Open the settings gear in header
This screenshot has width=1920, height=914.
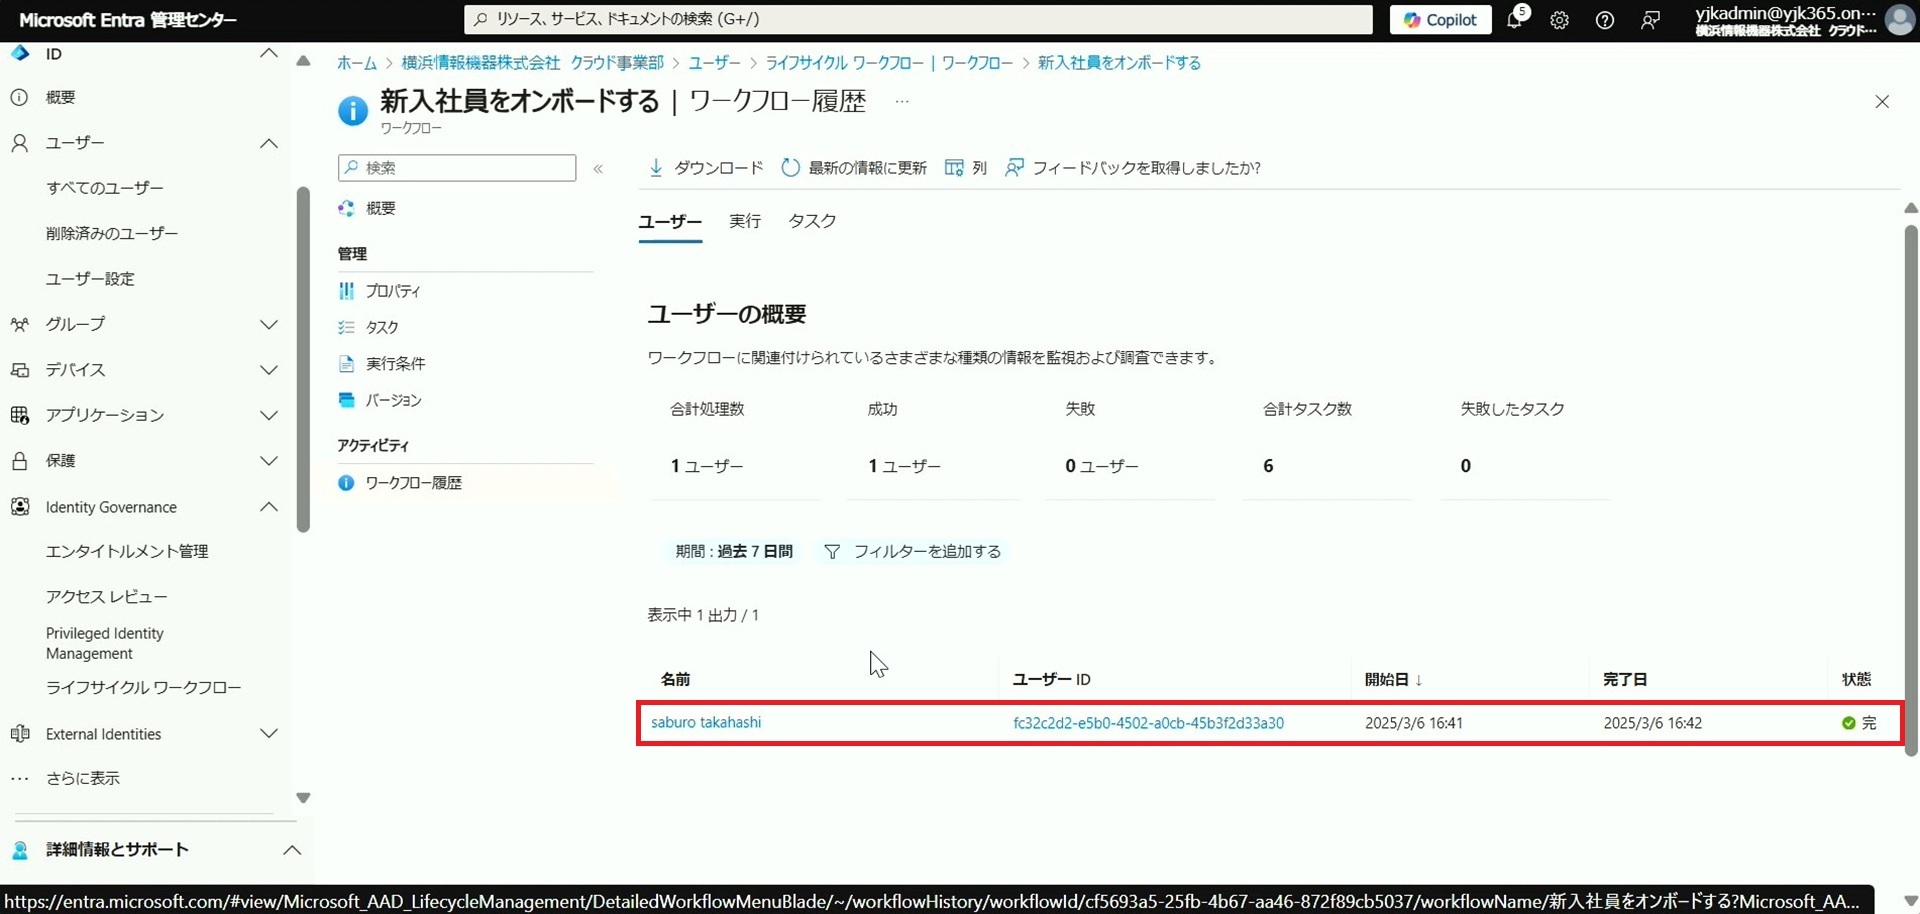[1559, 20]
